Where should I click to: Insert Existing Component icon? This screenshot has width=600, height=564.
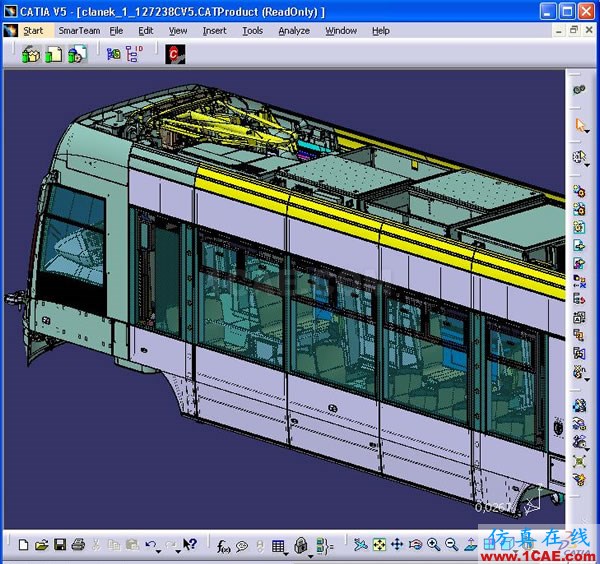[x=579, y=245]
